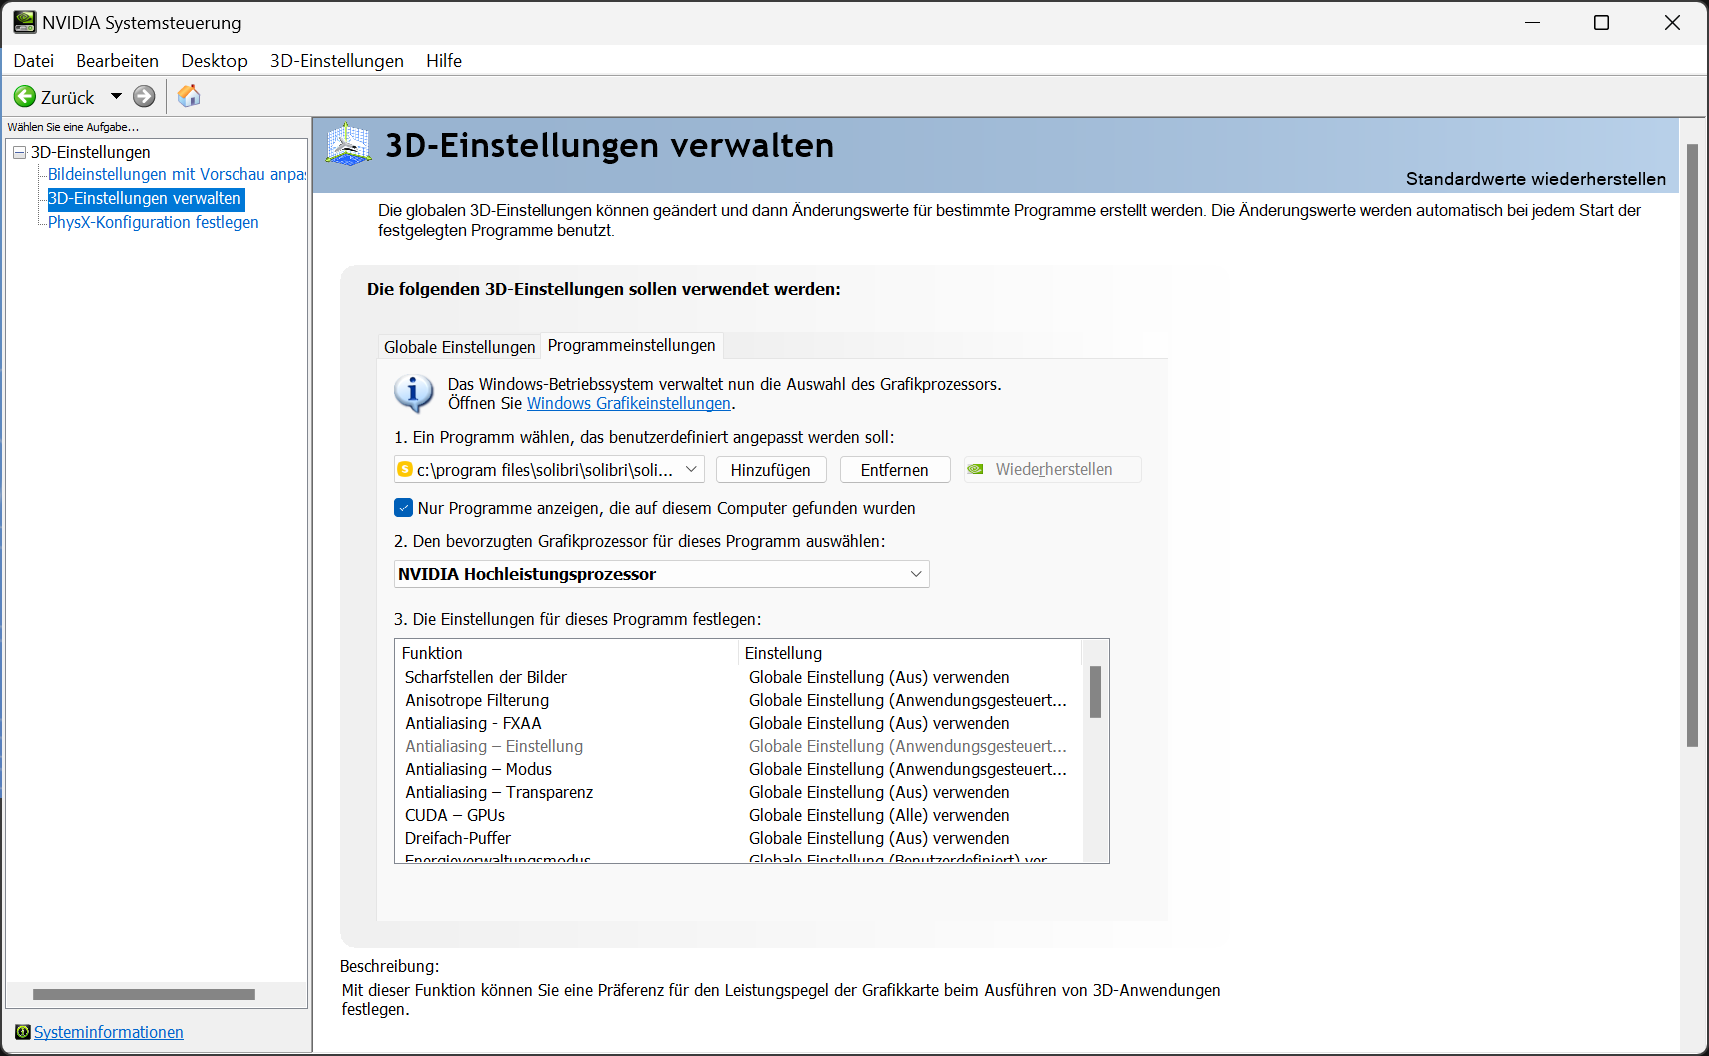This screenshot has height=1056, width=1709.
Task: Select the Programmeinstellungen tab
Action: tap(632, 345)
